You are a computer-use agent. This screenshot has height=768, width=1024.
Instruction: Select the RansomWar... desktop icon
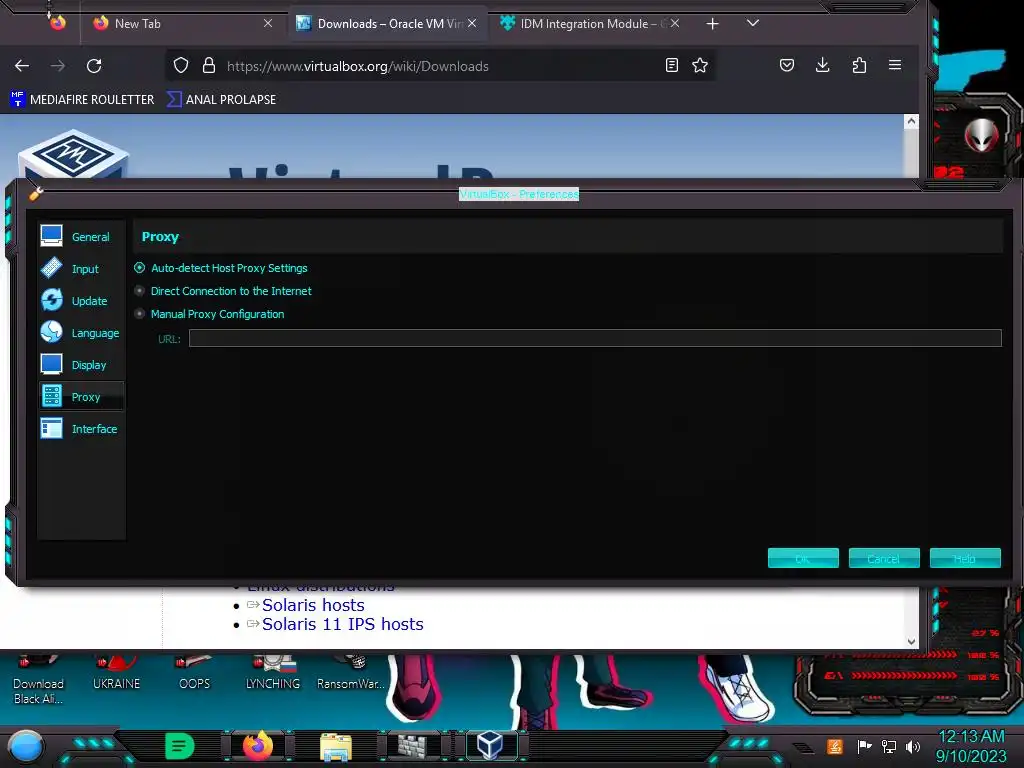pyautogui.click(x=351, y=675)
